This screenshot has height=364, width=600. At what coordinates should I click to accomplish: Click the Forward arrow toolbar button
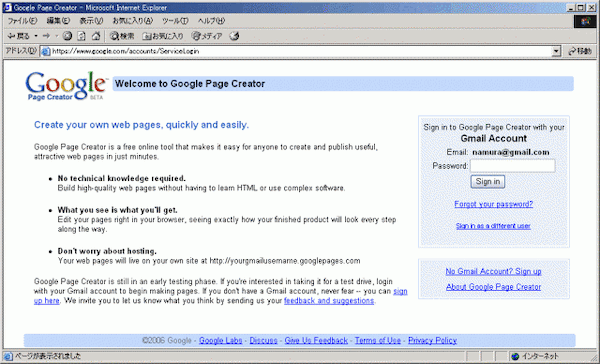pos(46,36)
